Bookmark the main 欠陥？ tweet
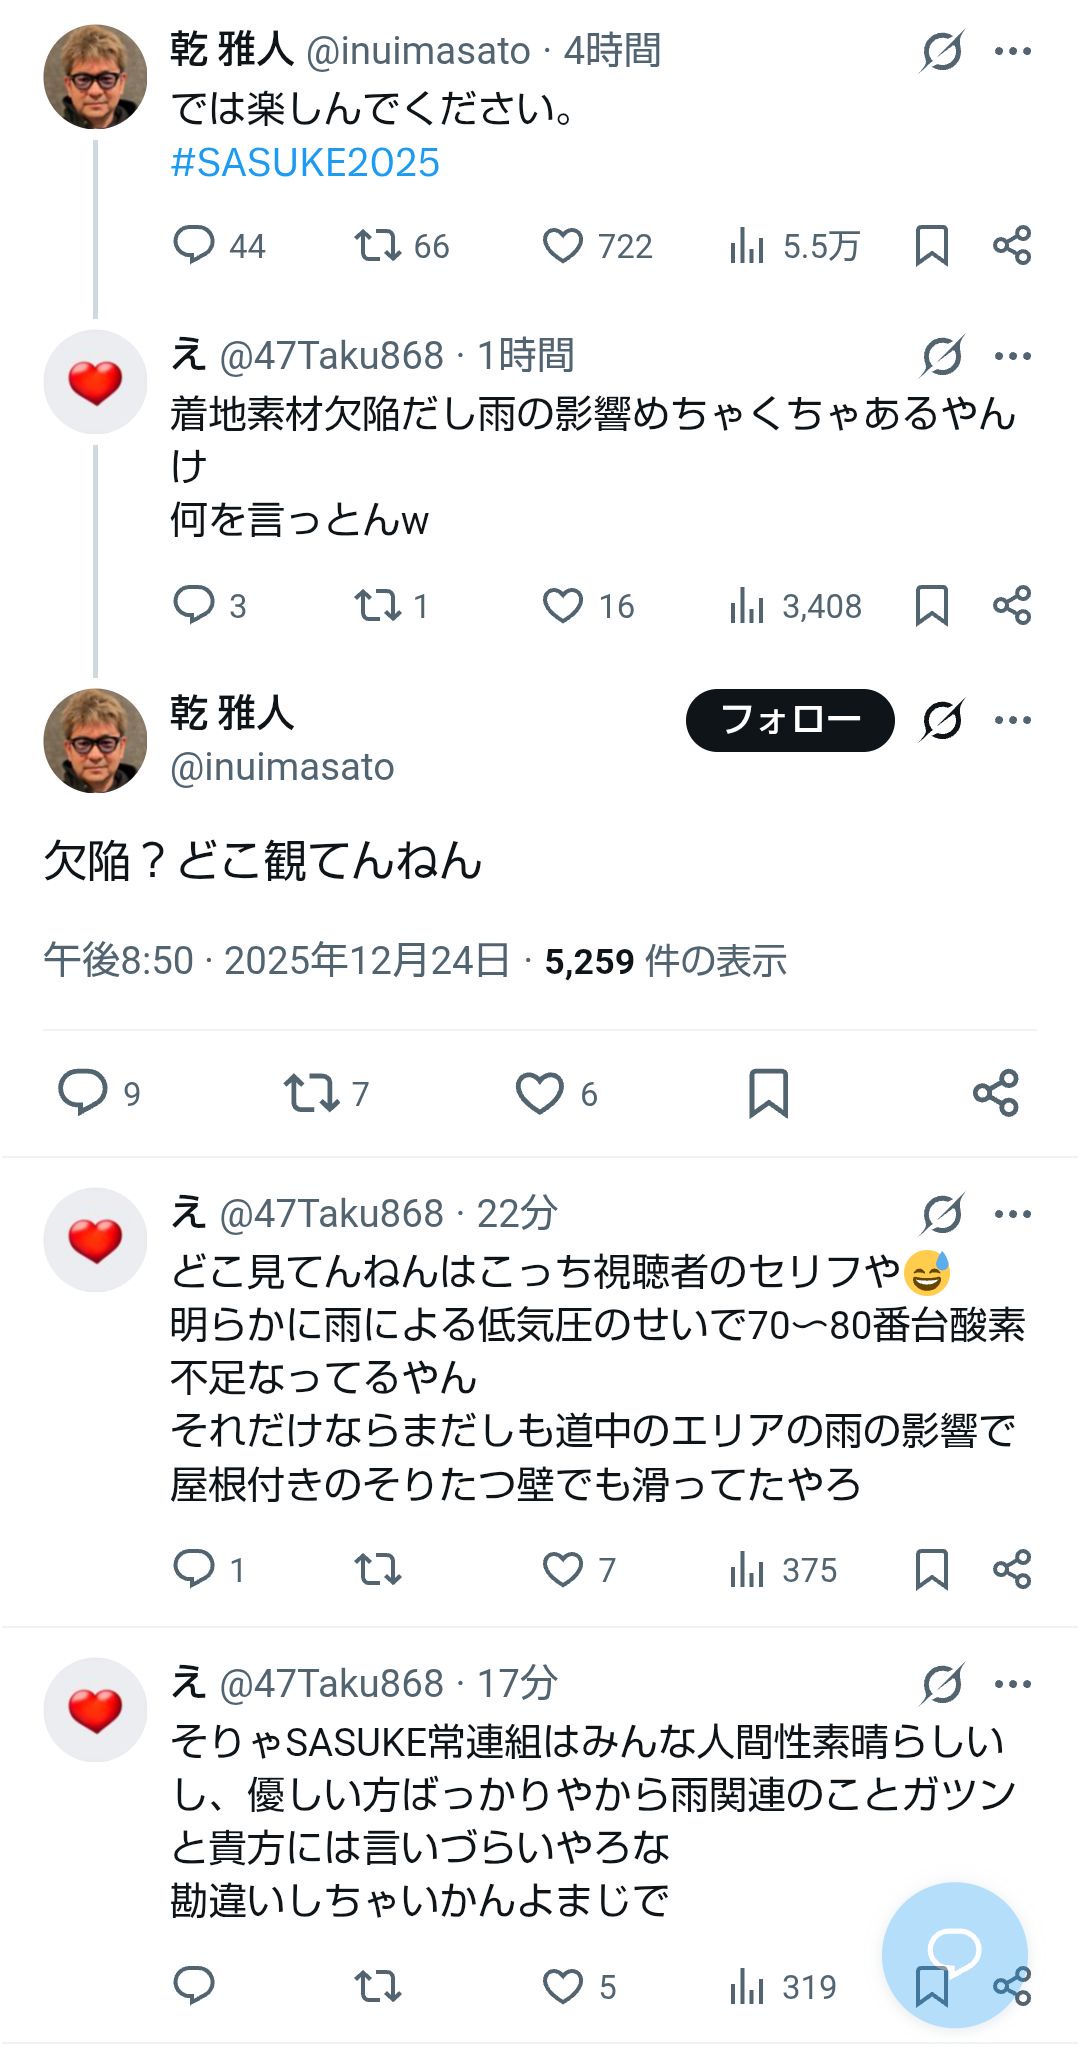This screenshot has width=1080, height=2058. 768,1093
